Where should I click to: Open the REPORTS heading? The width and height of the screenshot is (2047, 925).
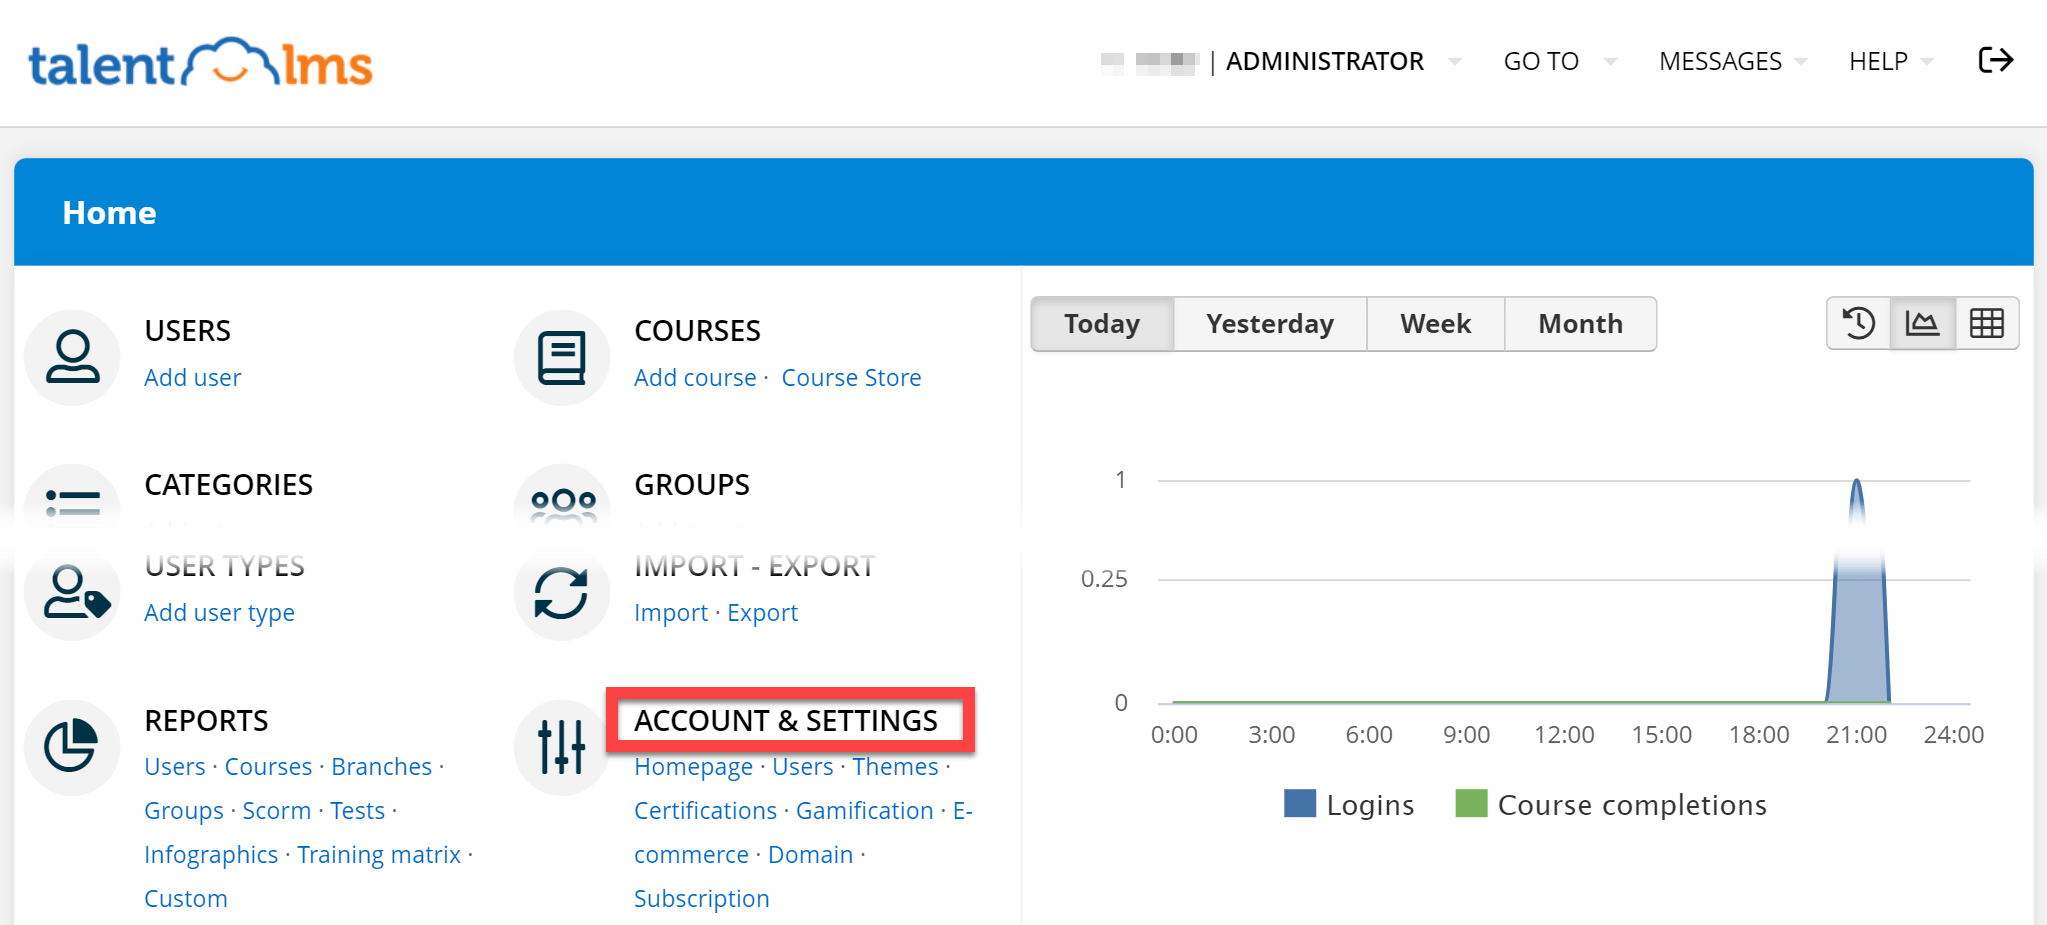[206, 720]
